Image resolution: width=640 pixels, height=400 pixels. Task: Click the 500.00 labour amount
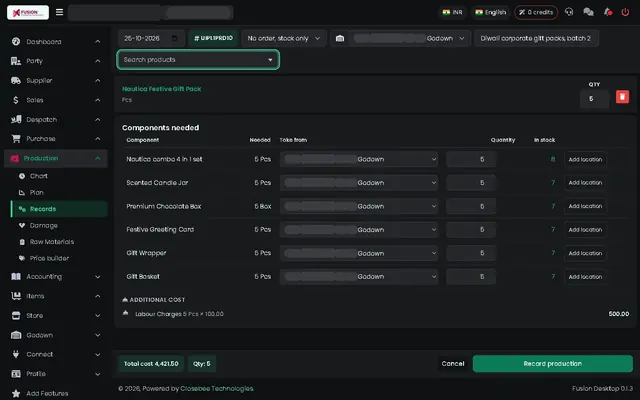click(619, 314)
